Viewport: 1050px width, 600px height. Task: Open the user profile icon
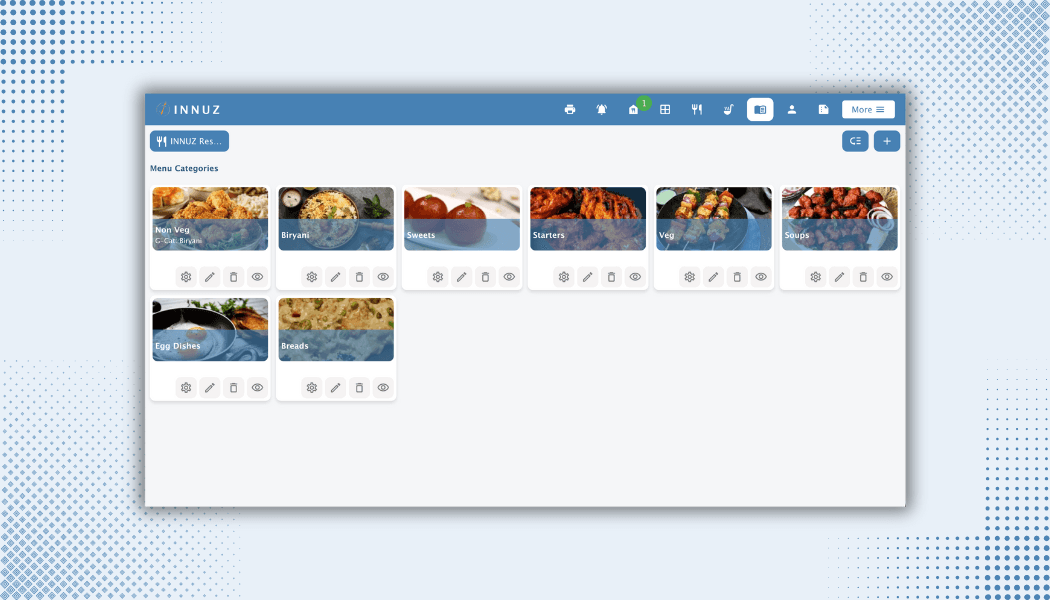coord(792,110)
